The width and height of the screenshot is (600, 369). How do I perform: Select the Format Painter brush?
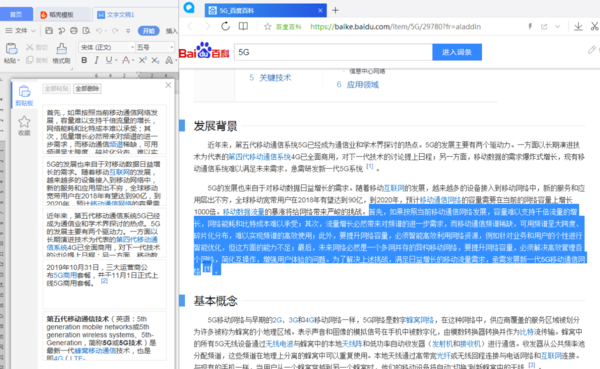coord(61,52)
